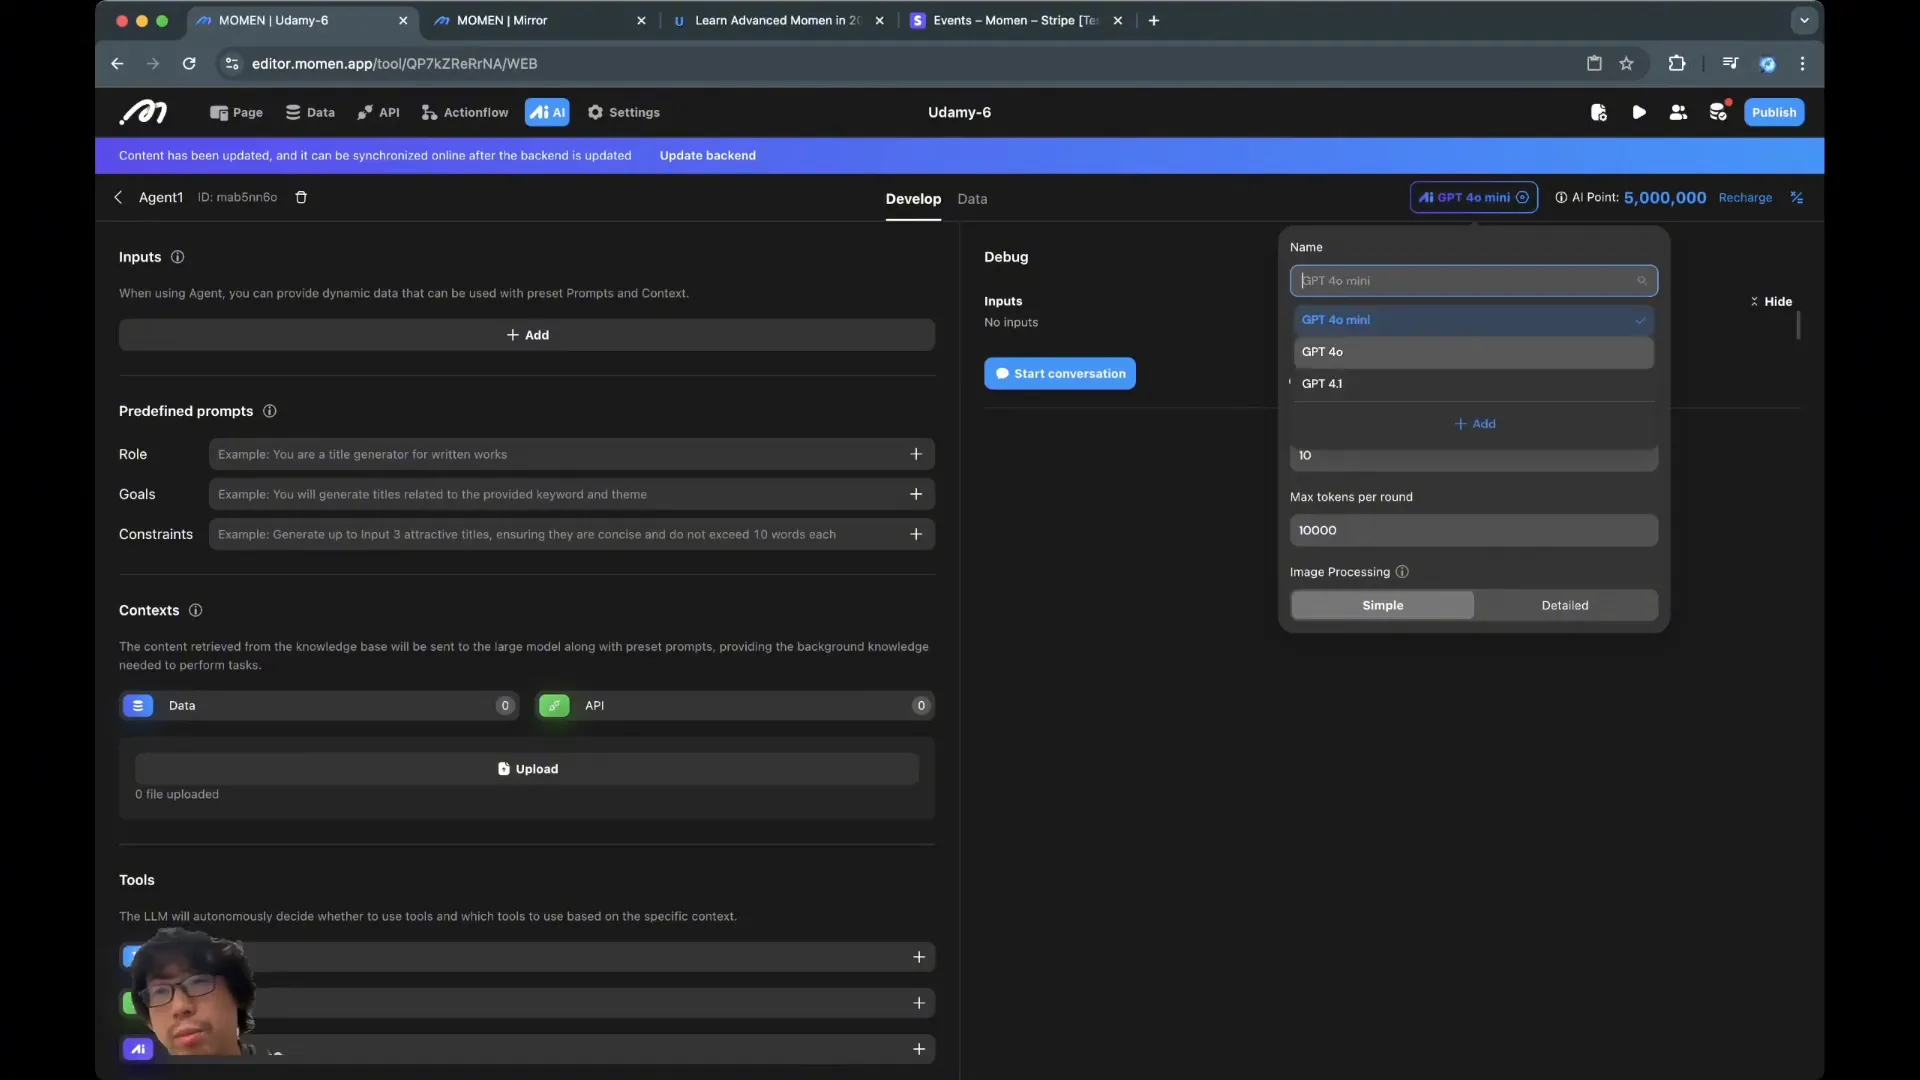Open the API context source
Screen dimensions: 1920x1080
click(735, 706)
